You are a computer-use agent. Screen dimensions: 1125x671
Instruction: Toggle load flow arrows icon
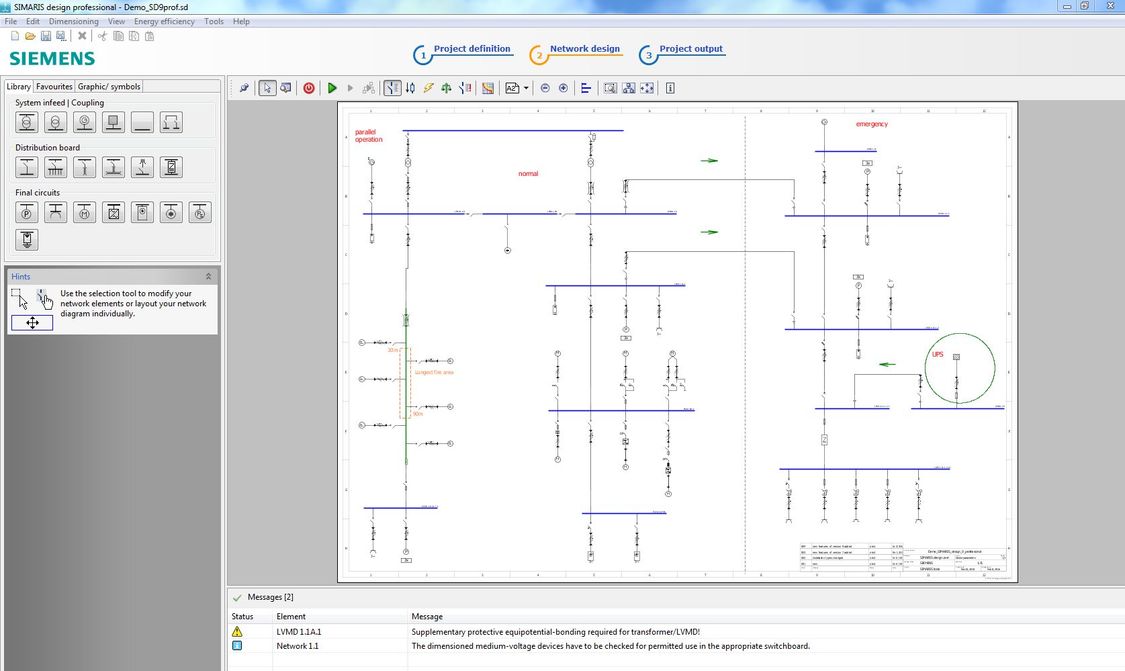click(x=410, y=88)
